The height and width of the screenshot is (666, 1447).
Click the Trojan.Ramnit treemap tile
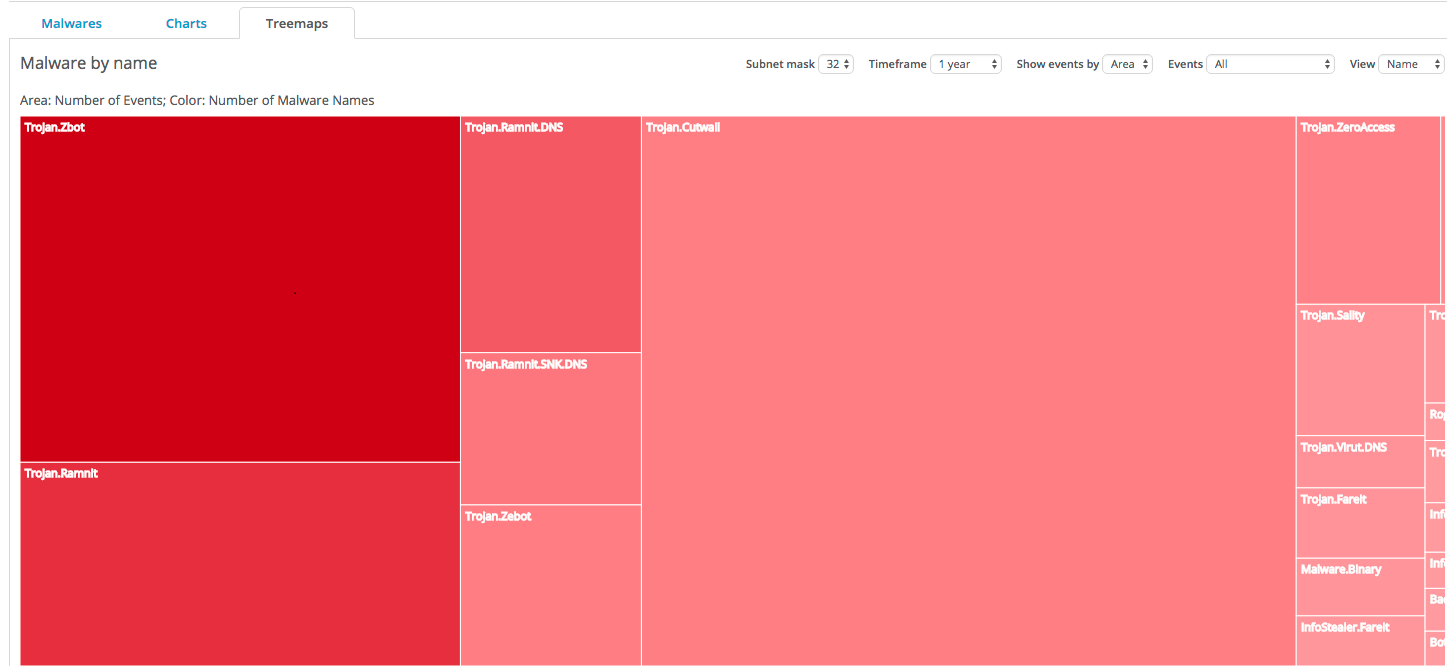(x=240, y=564)
